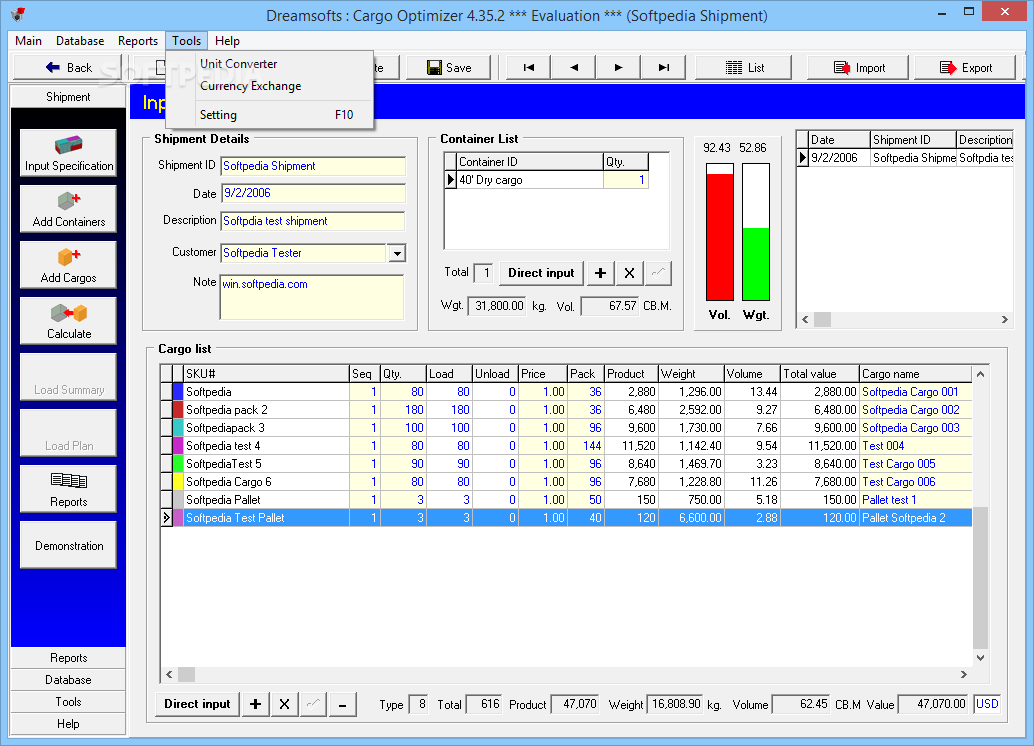Open Add Containers in sidebar

click(x=69, y=209)
